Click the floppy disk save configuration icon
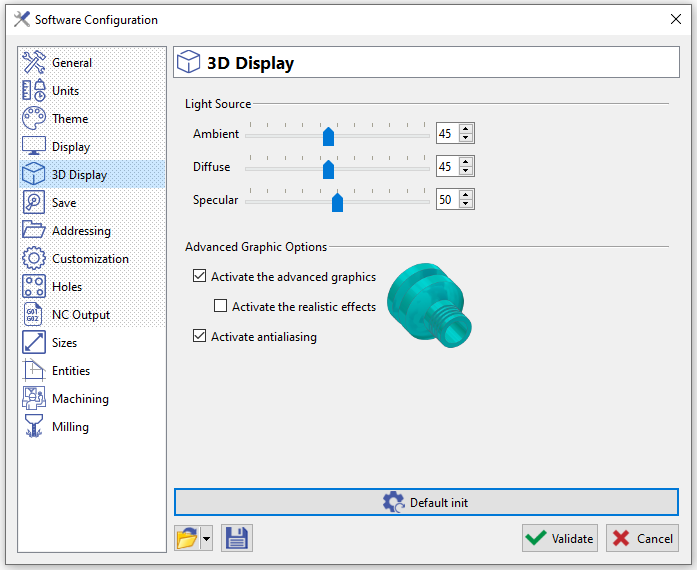697x570 pixels. click(x=237, y=538)
